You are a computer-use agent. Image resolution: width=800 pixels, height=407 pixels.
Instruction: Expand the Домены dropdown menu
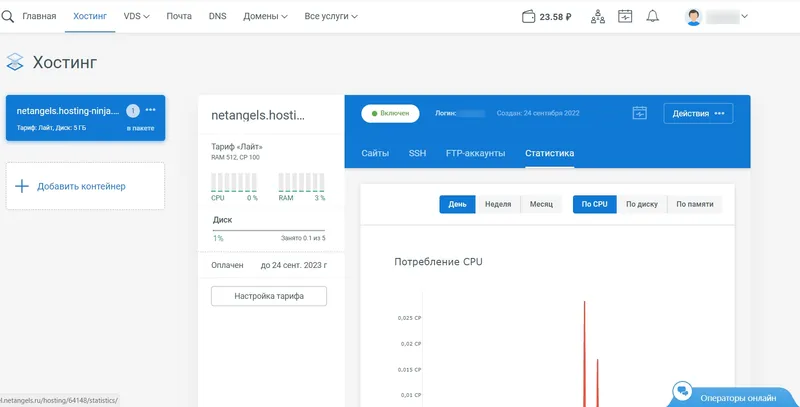pyautogui.click(x=265, y=16)
